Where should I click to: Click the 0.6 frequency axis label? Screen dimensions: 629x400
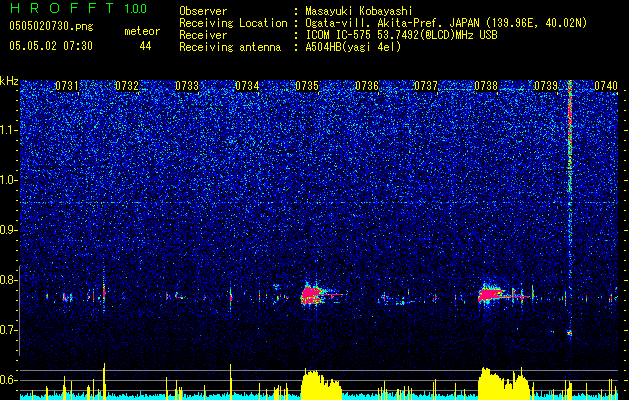tap(8, 380)
